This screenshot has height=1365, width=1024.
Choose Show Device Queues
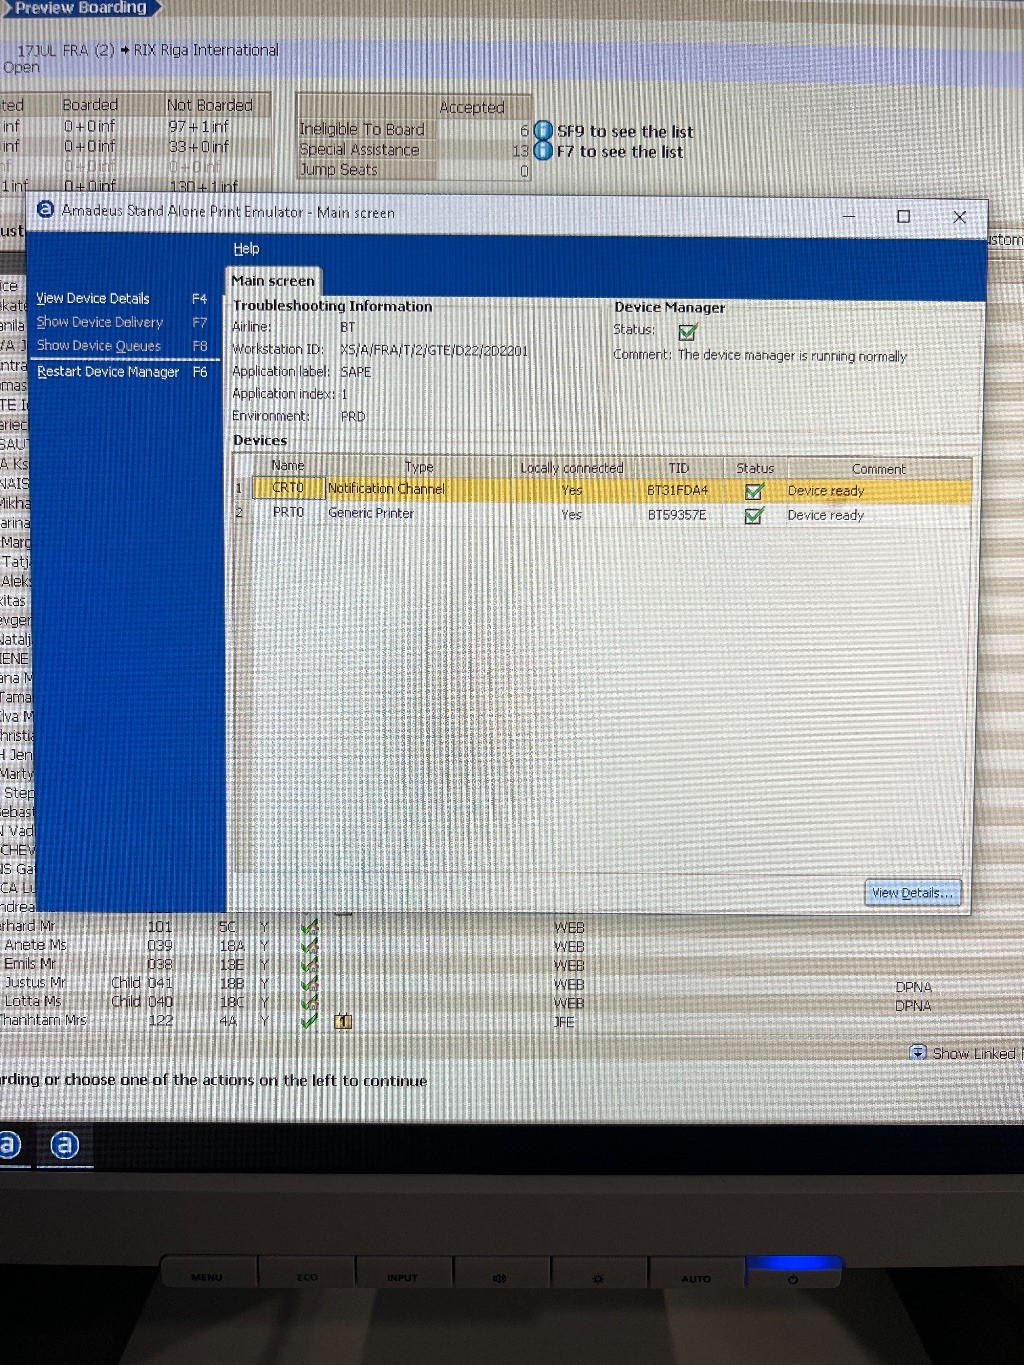[99, 346]
